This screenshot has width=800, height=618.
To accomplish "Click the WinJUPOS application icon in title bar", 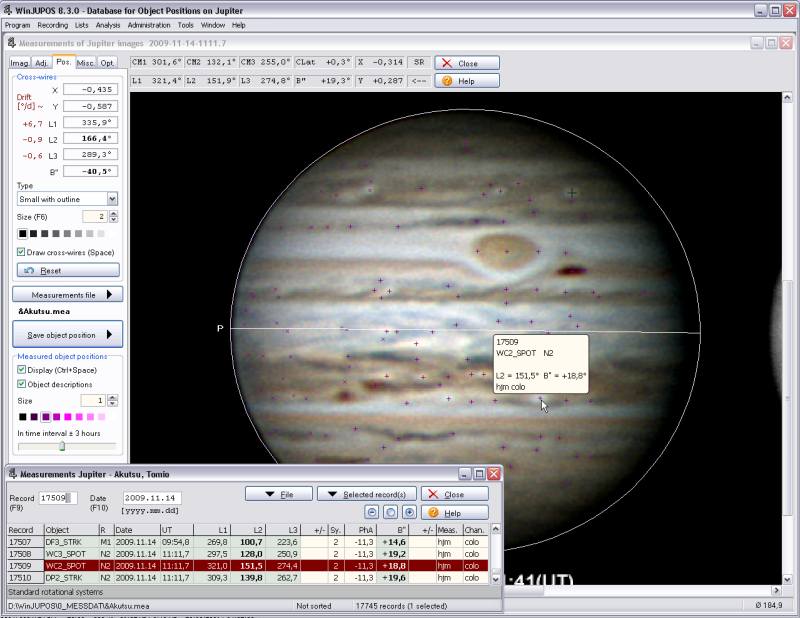I will [8, 10].
